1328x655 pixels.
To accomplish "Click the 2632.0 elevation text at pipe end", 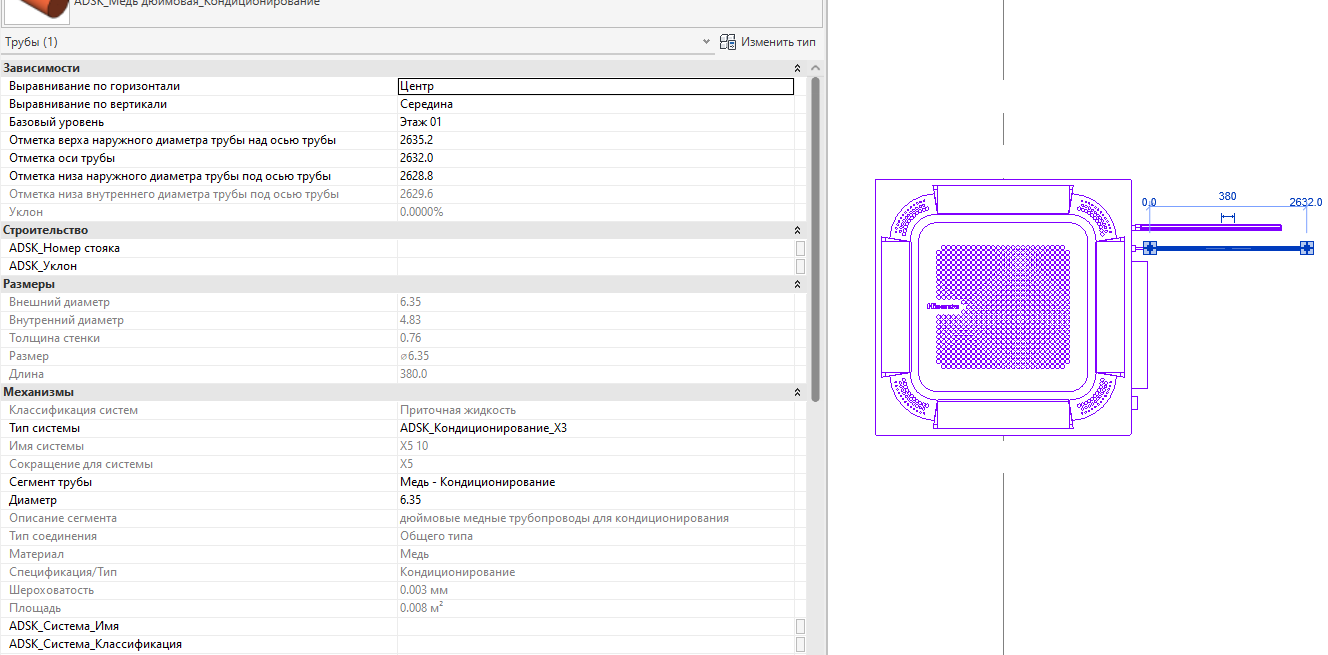I will 1306,202.
